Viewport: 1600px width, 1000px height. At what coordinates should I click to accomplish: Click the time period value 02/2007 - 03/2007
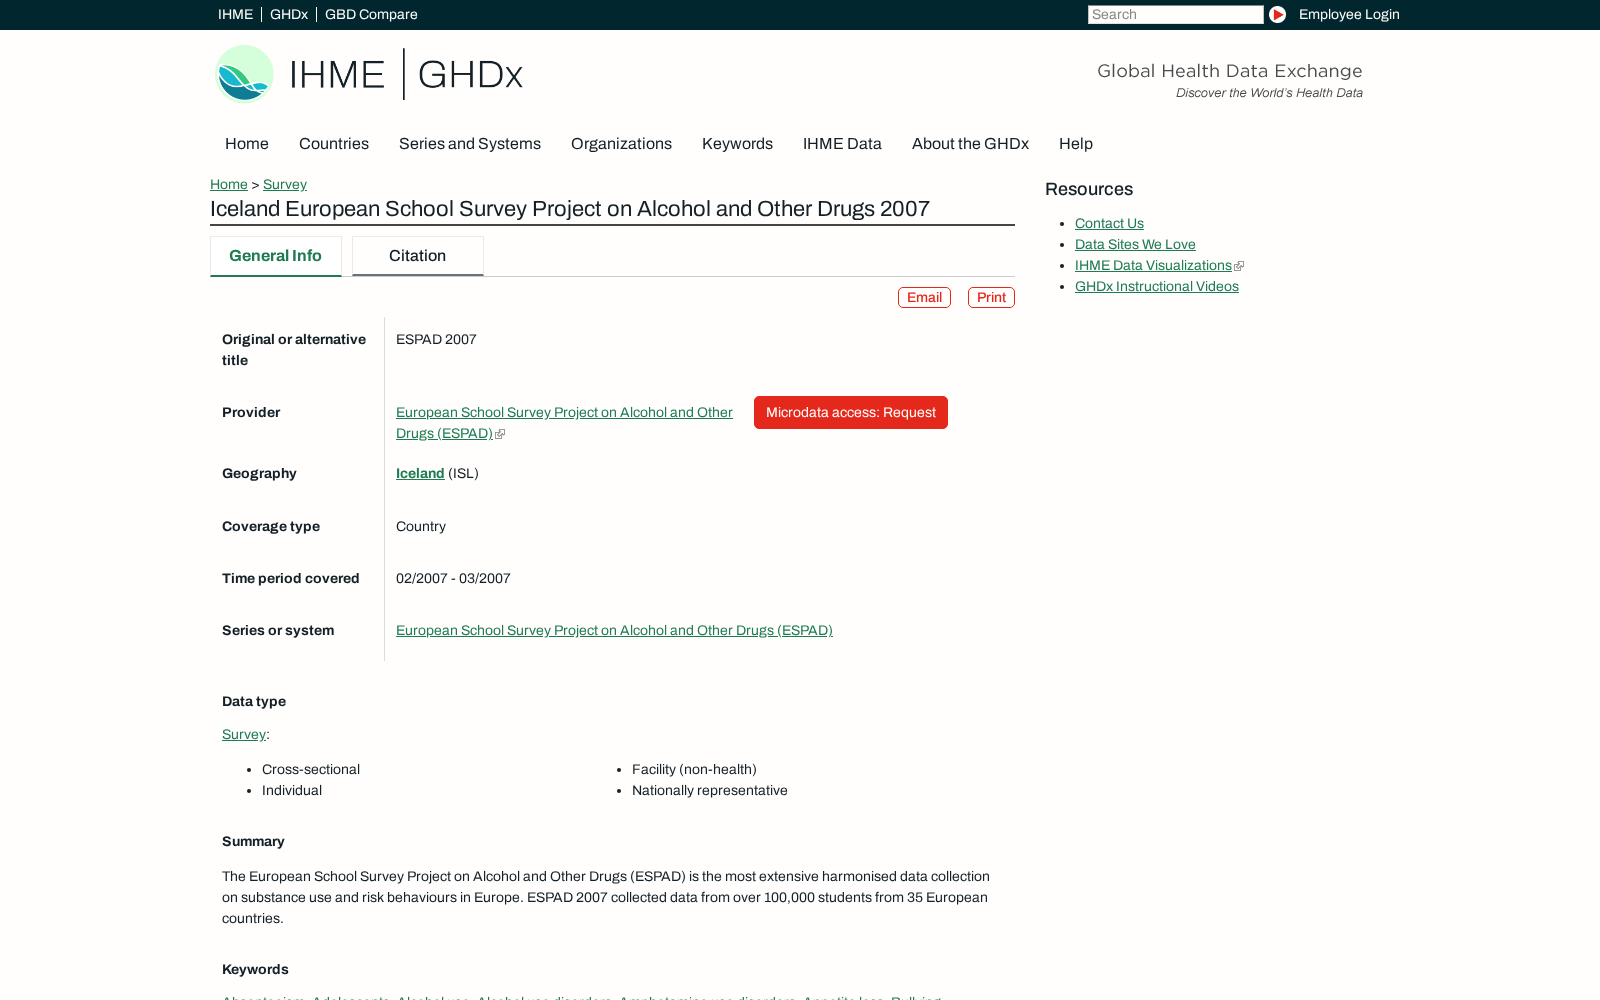tap(453, 579)
